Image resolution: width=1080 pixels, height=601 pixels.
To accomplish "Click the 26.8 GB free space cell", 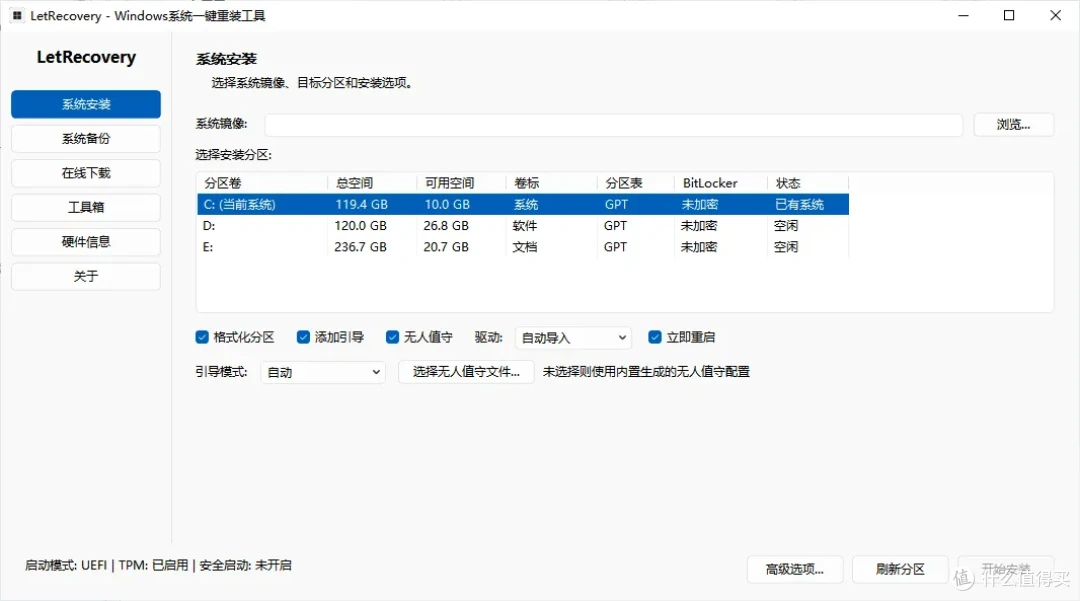I will click(x=446, y=226).
